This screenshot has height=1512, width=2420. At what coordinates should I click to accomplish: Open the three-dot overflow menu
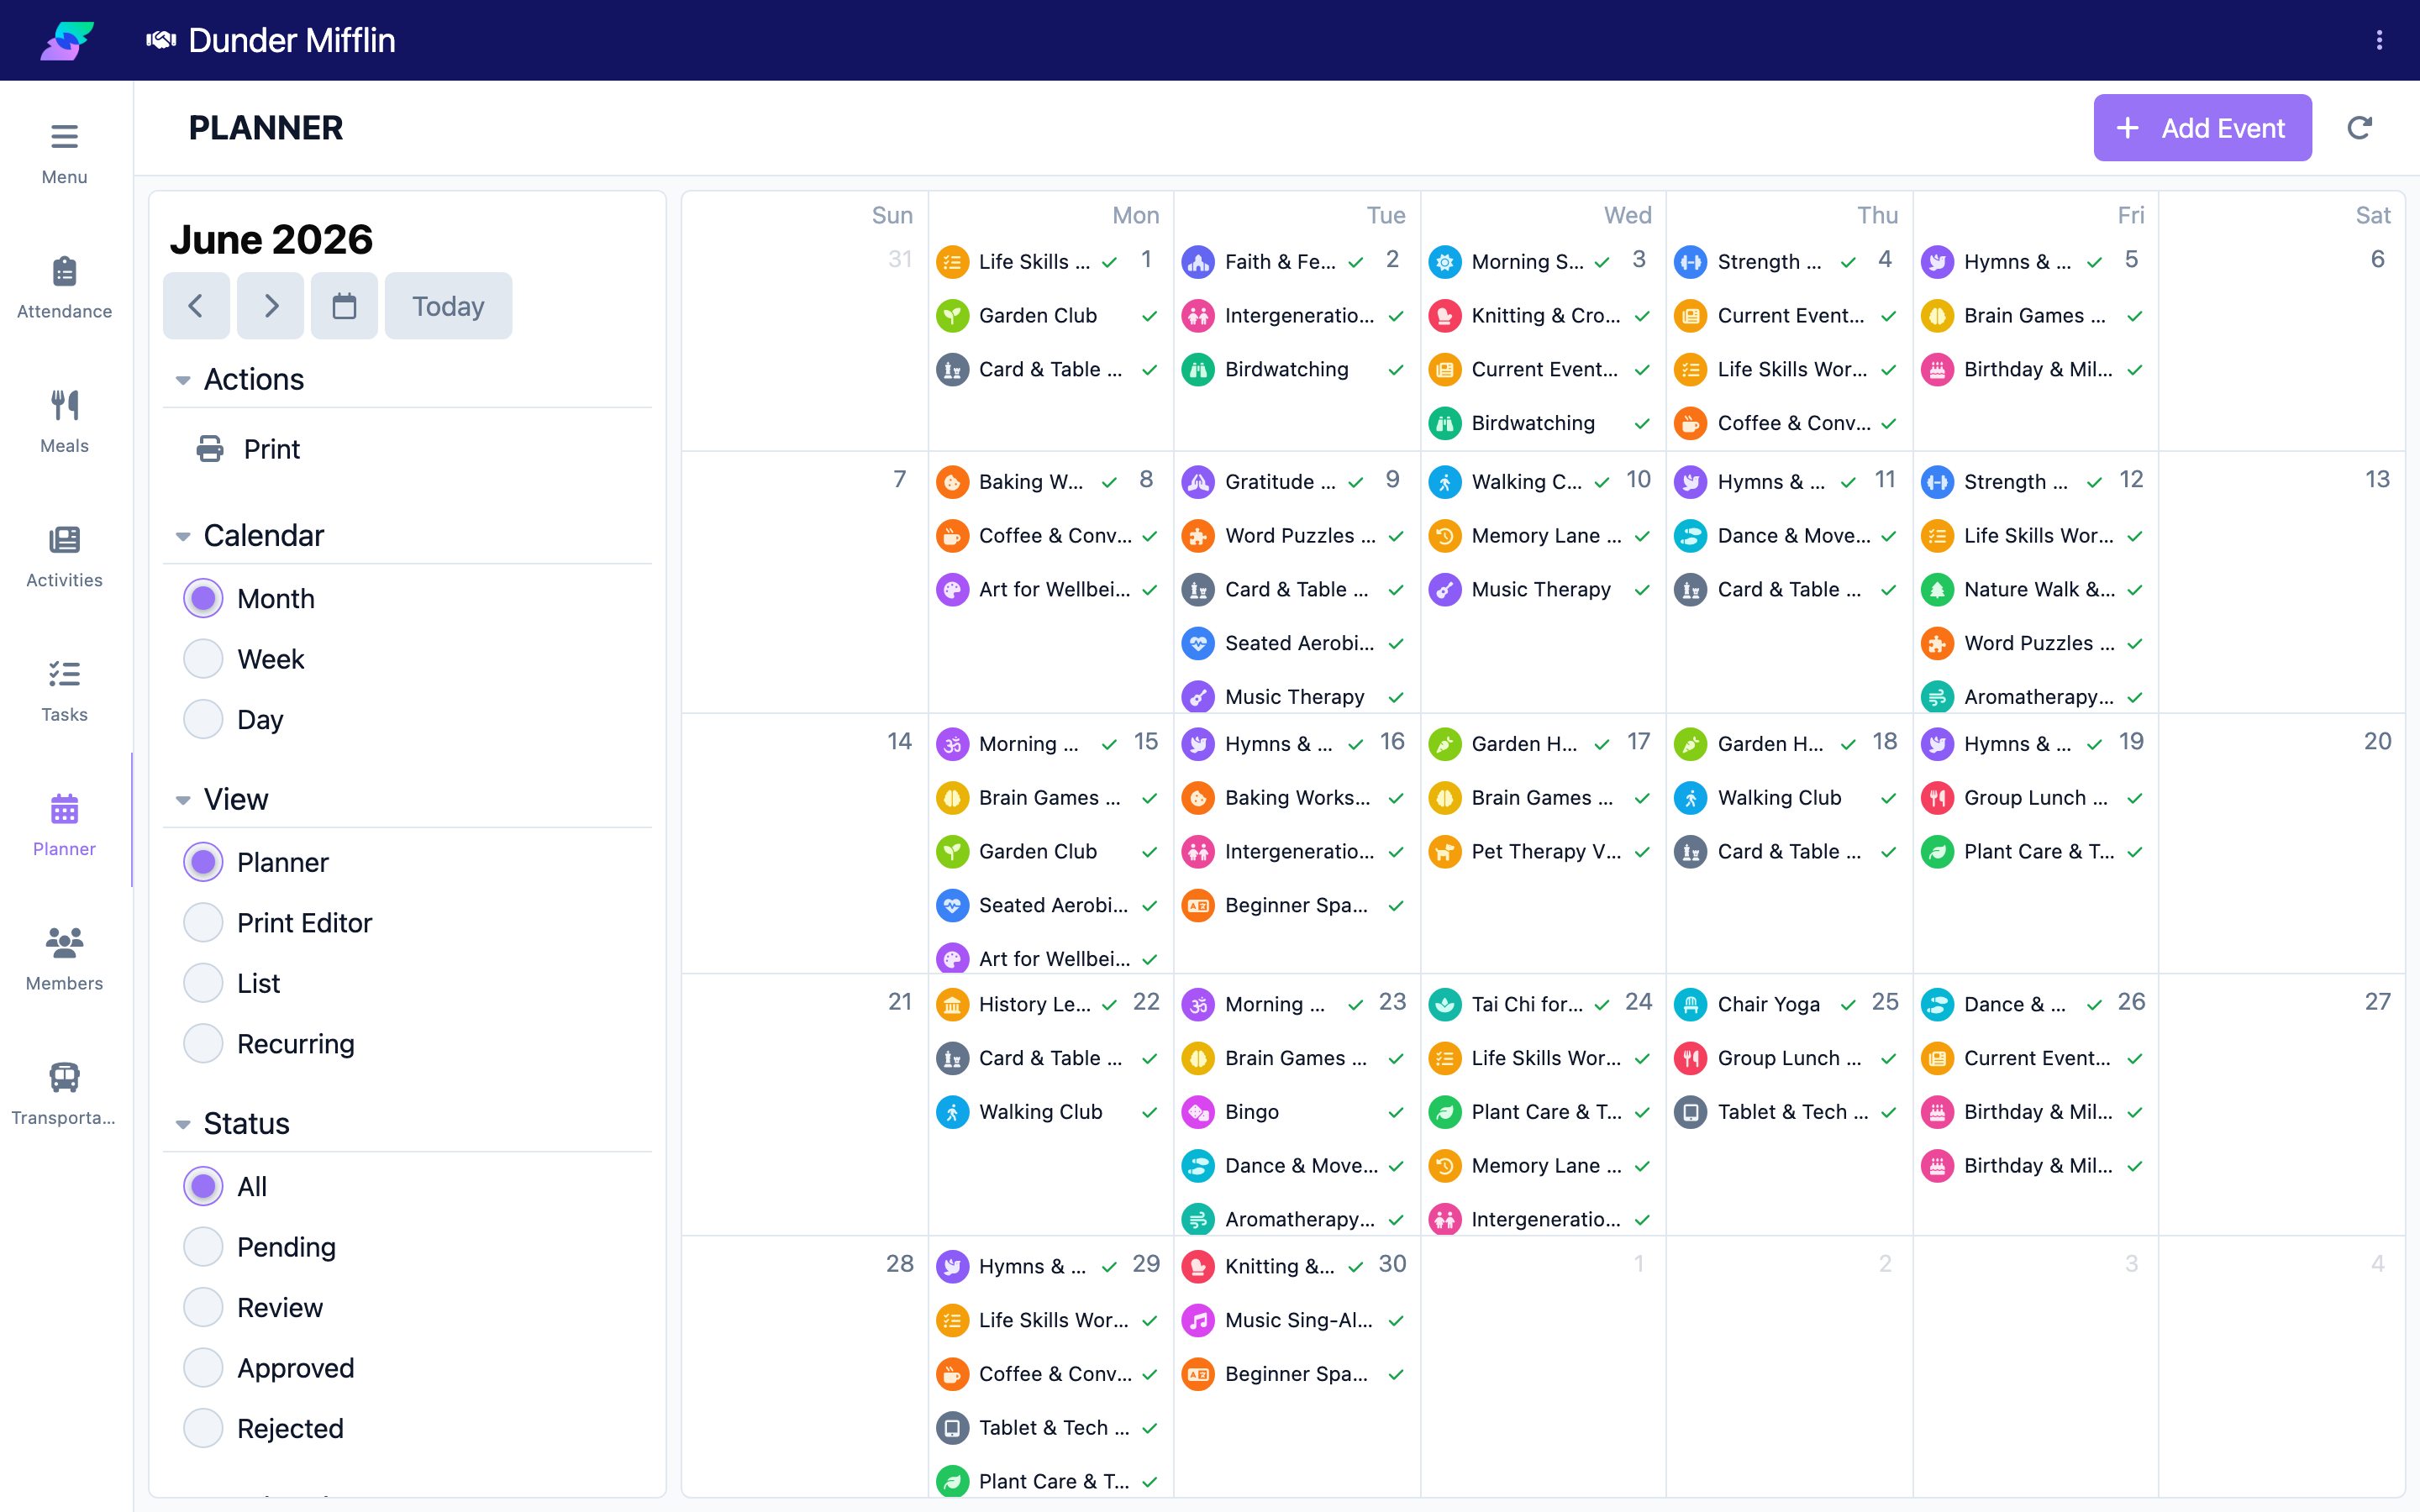click(x=2379, y=40)
